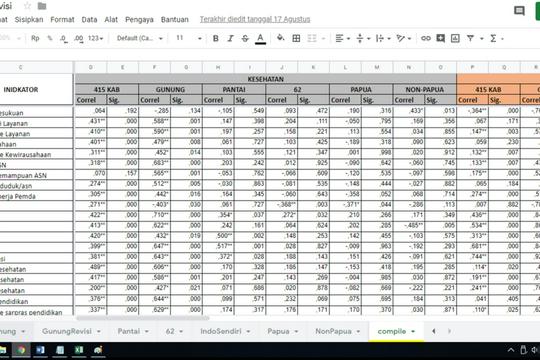Open the font family dropdown

(x=139, y=38)
